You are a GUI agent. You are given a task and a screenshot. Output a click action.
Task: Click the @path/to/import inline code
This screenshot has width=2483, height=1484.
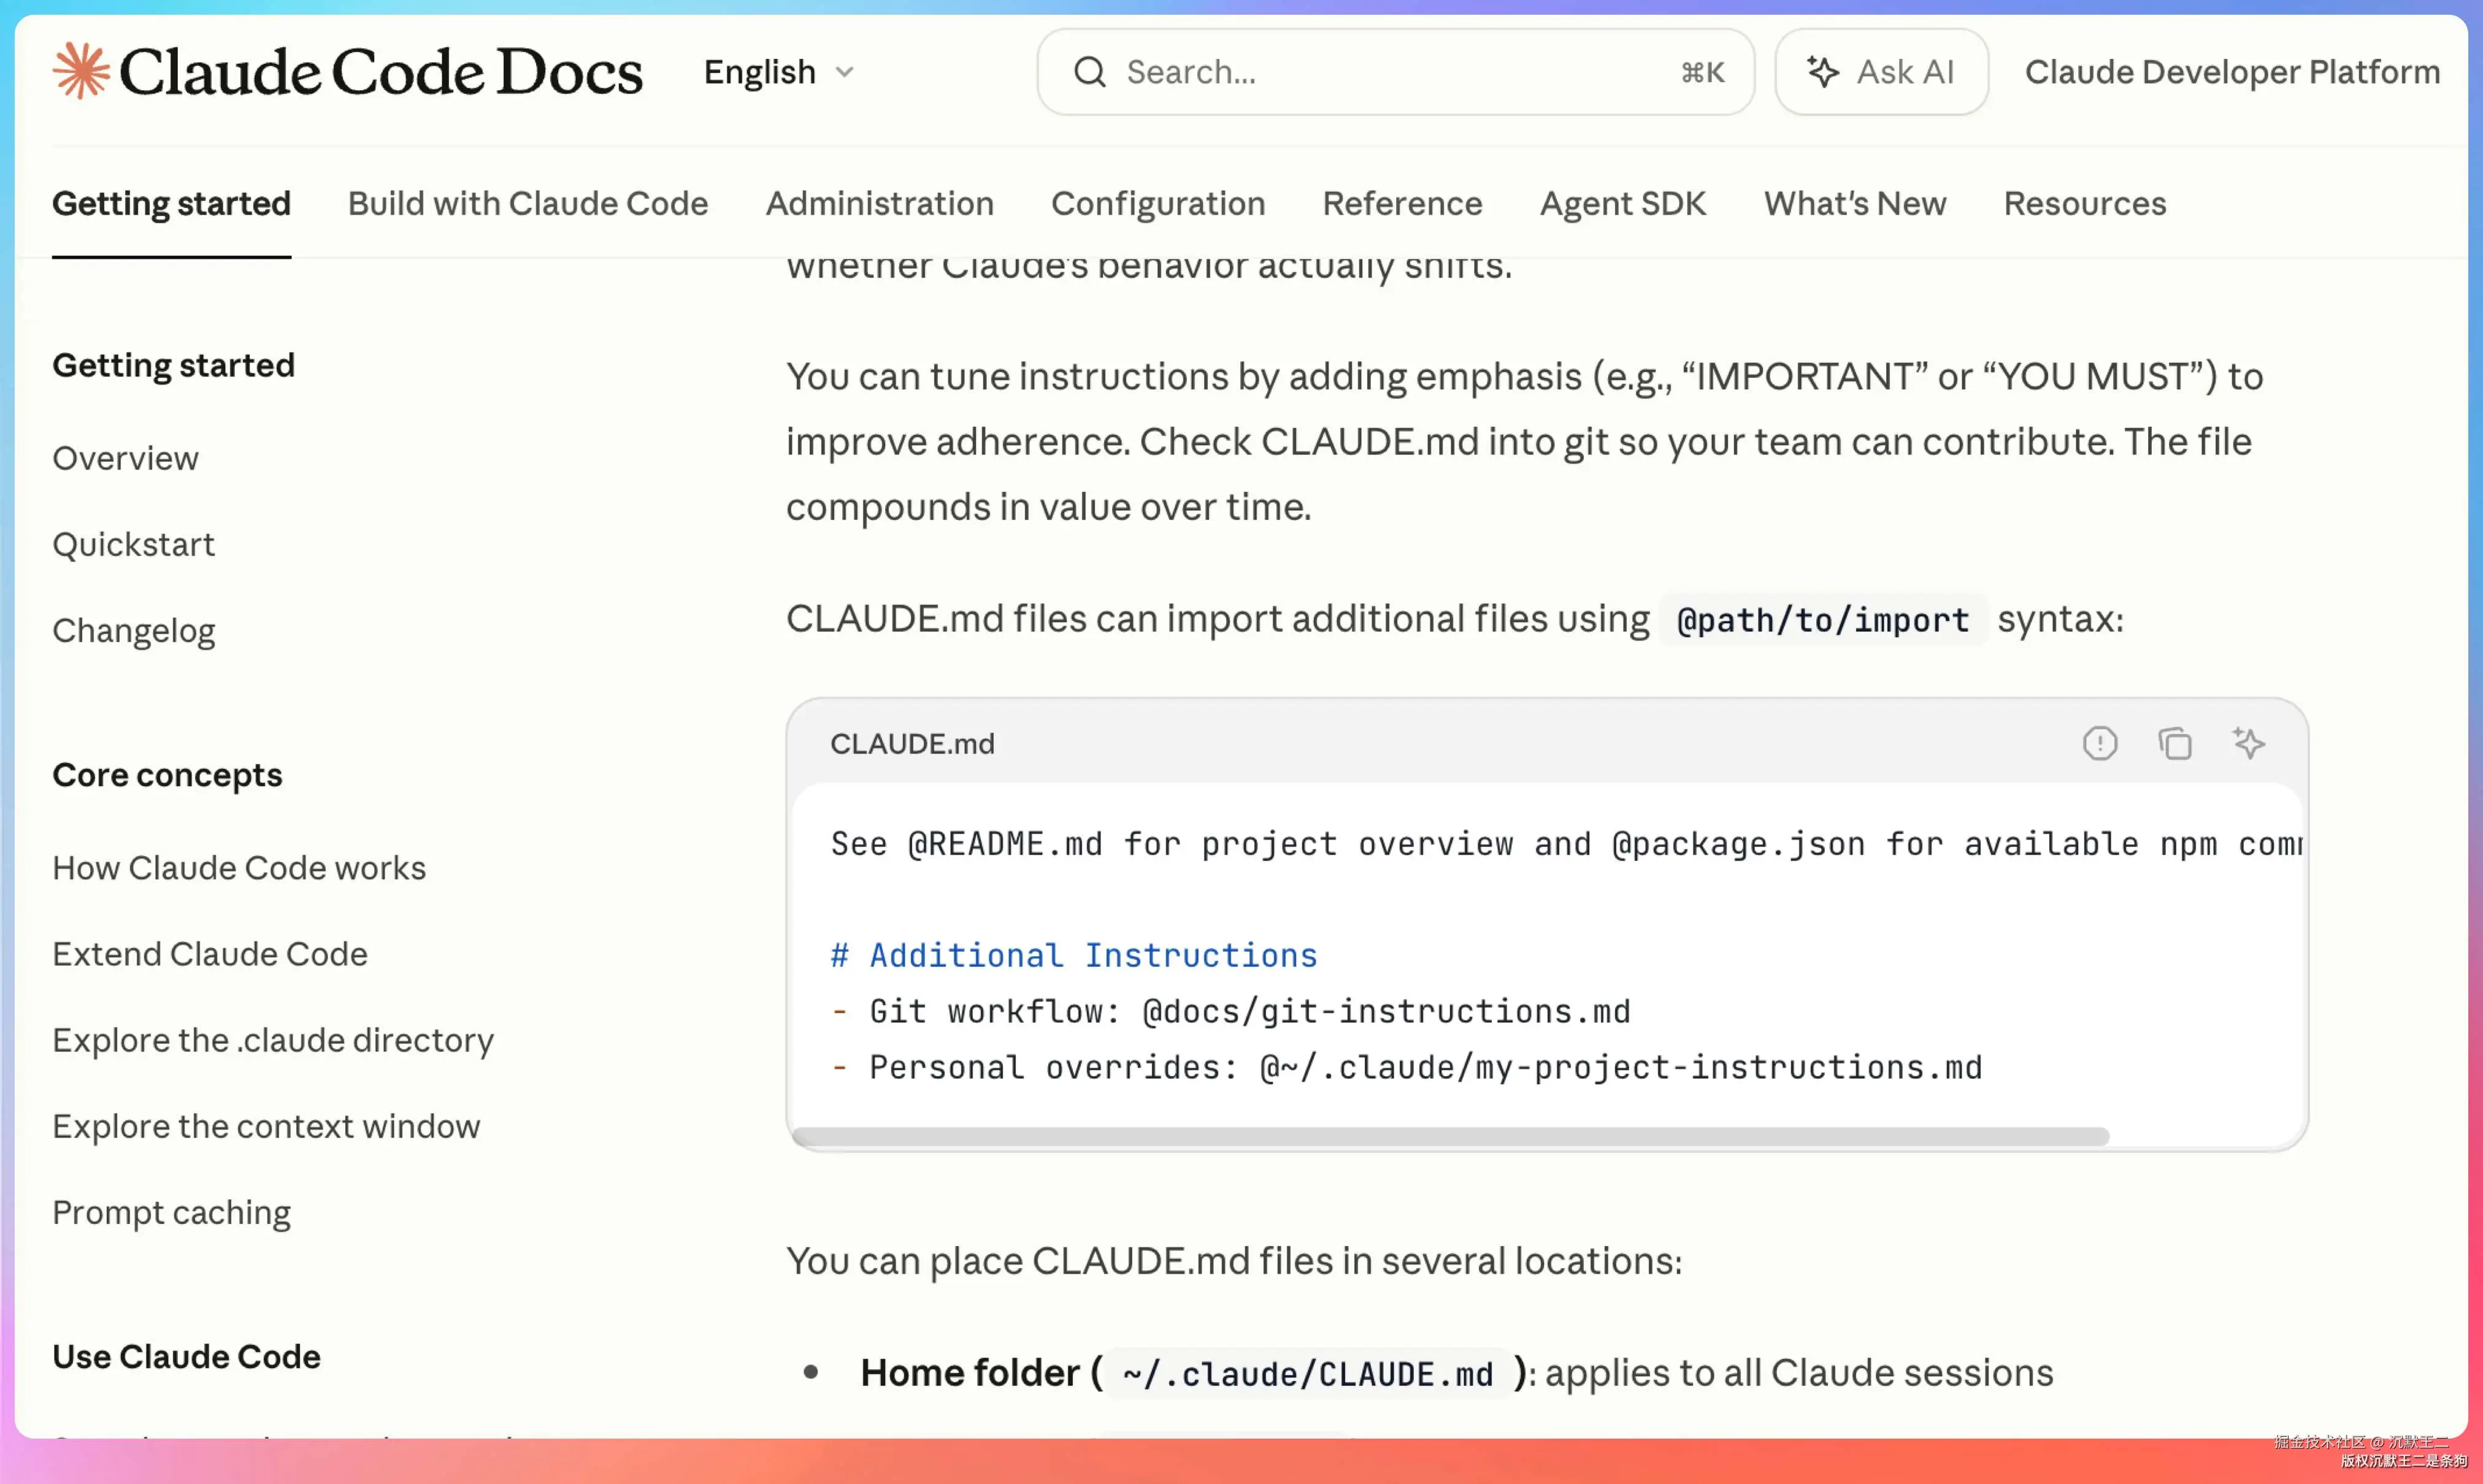click(1823, 620)
